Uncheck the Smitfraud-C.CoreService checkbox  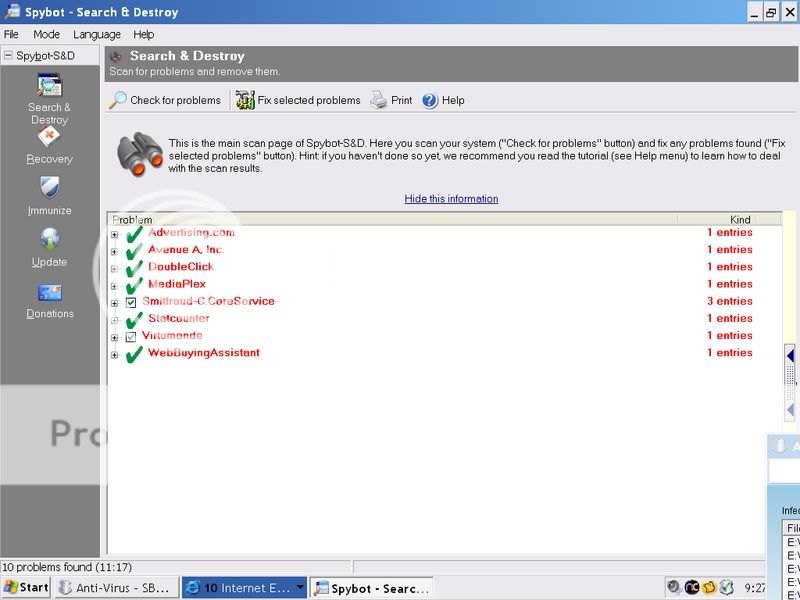(131, 303)
